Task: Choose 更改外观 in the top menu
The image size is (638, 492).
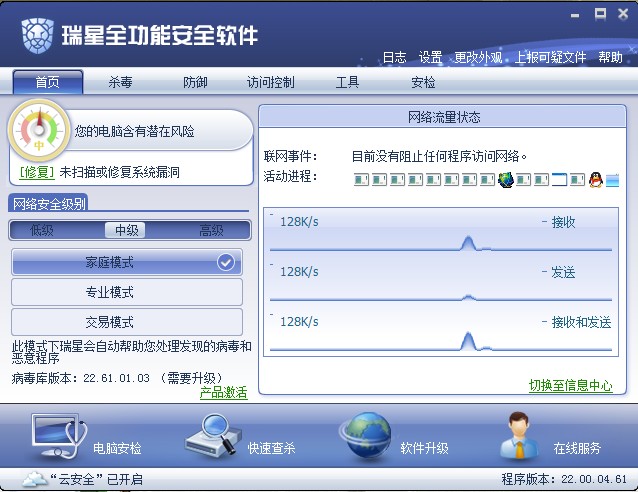Action: [478, 57]
